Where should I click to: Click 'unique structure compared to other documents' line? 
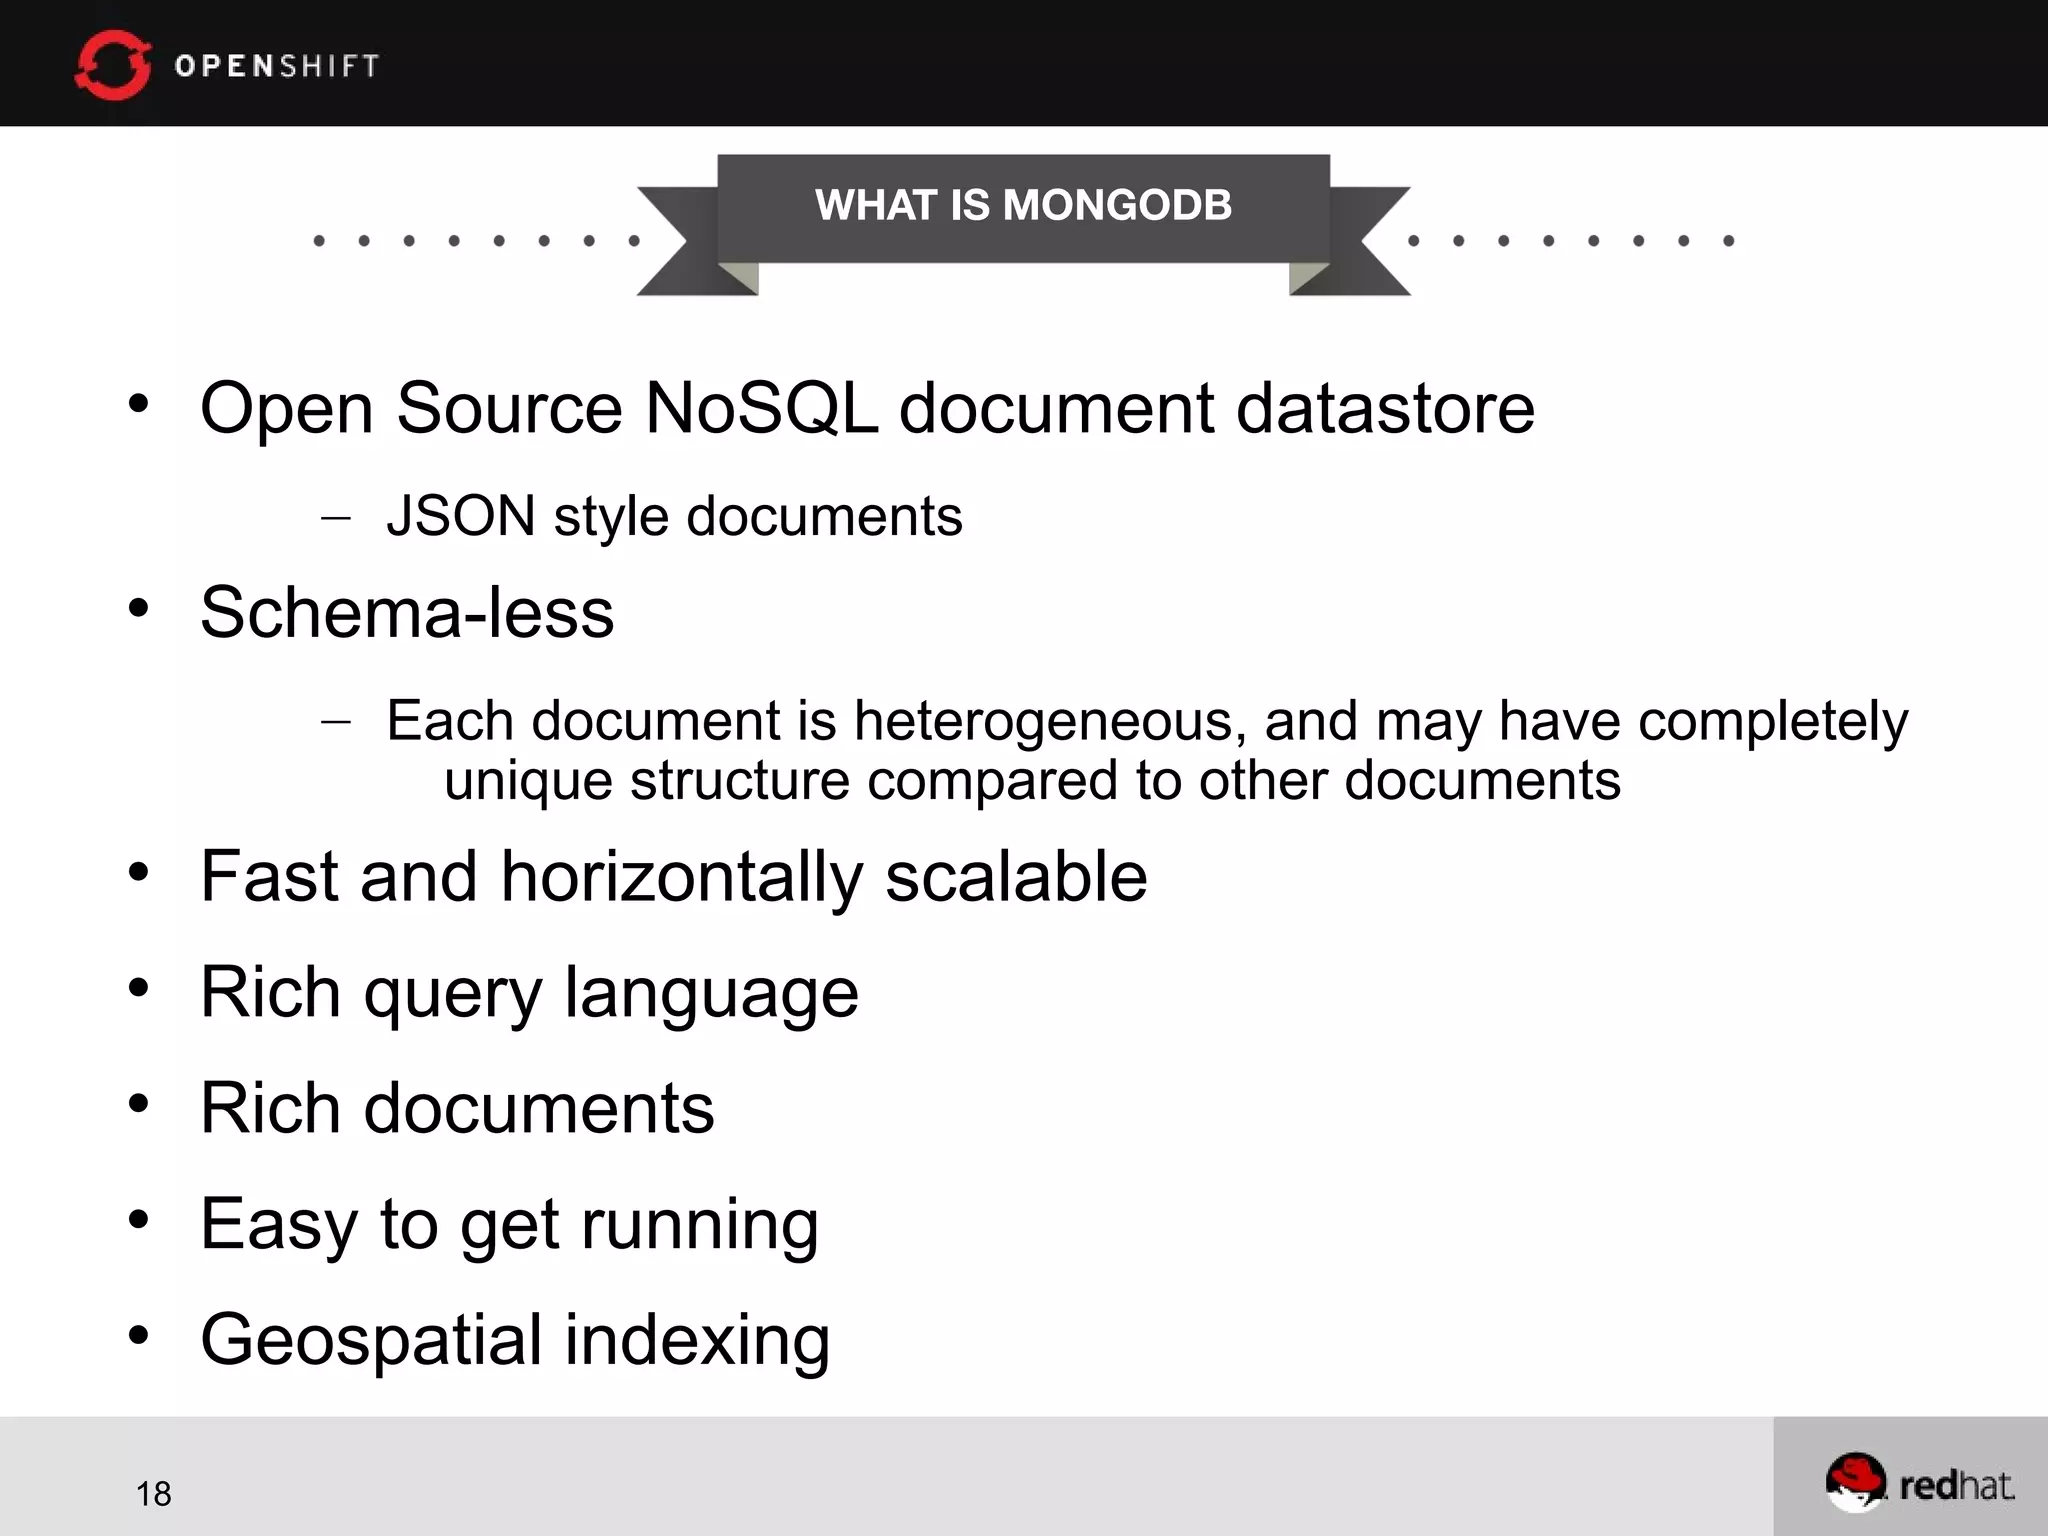click(1032, 781)
